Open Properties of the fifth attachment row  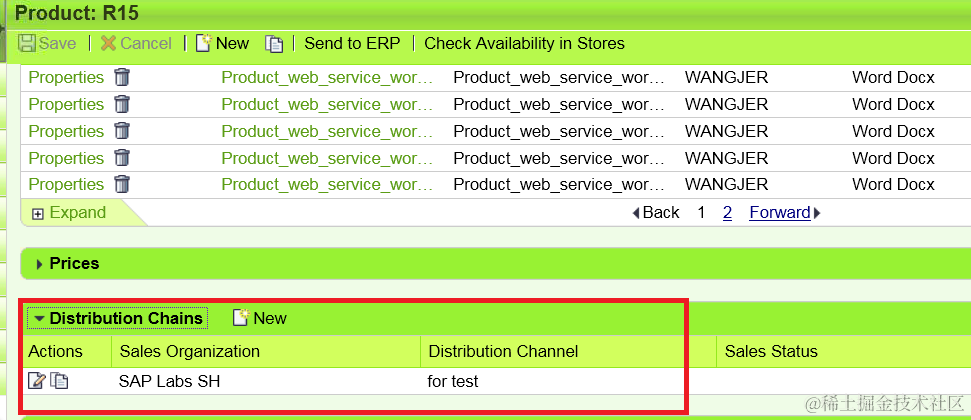66,184
